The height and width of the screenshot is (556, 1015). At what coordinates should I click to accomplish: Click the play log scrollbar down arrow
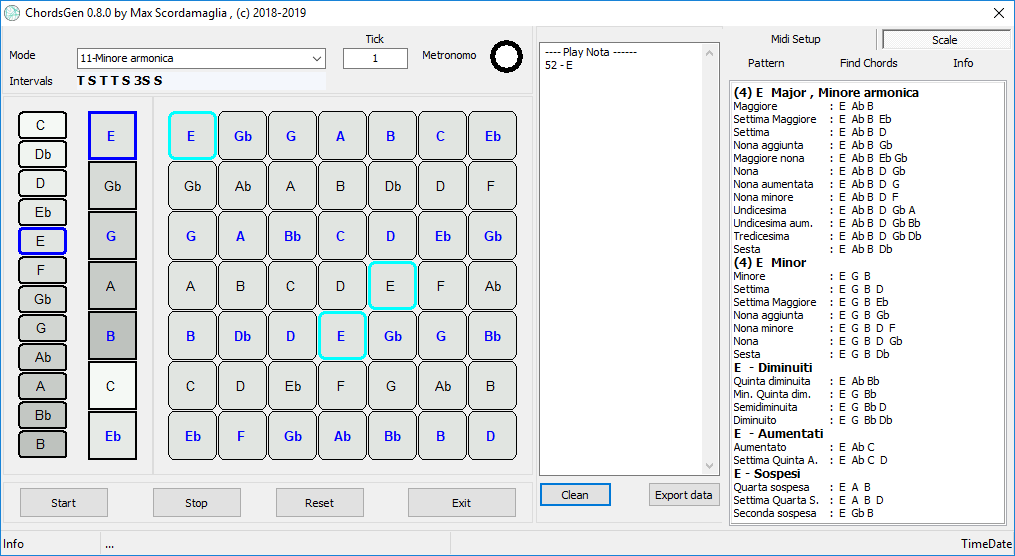pos(709,466)
